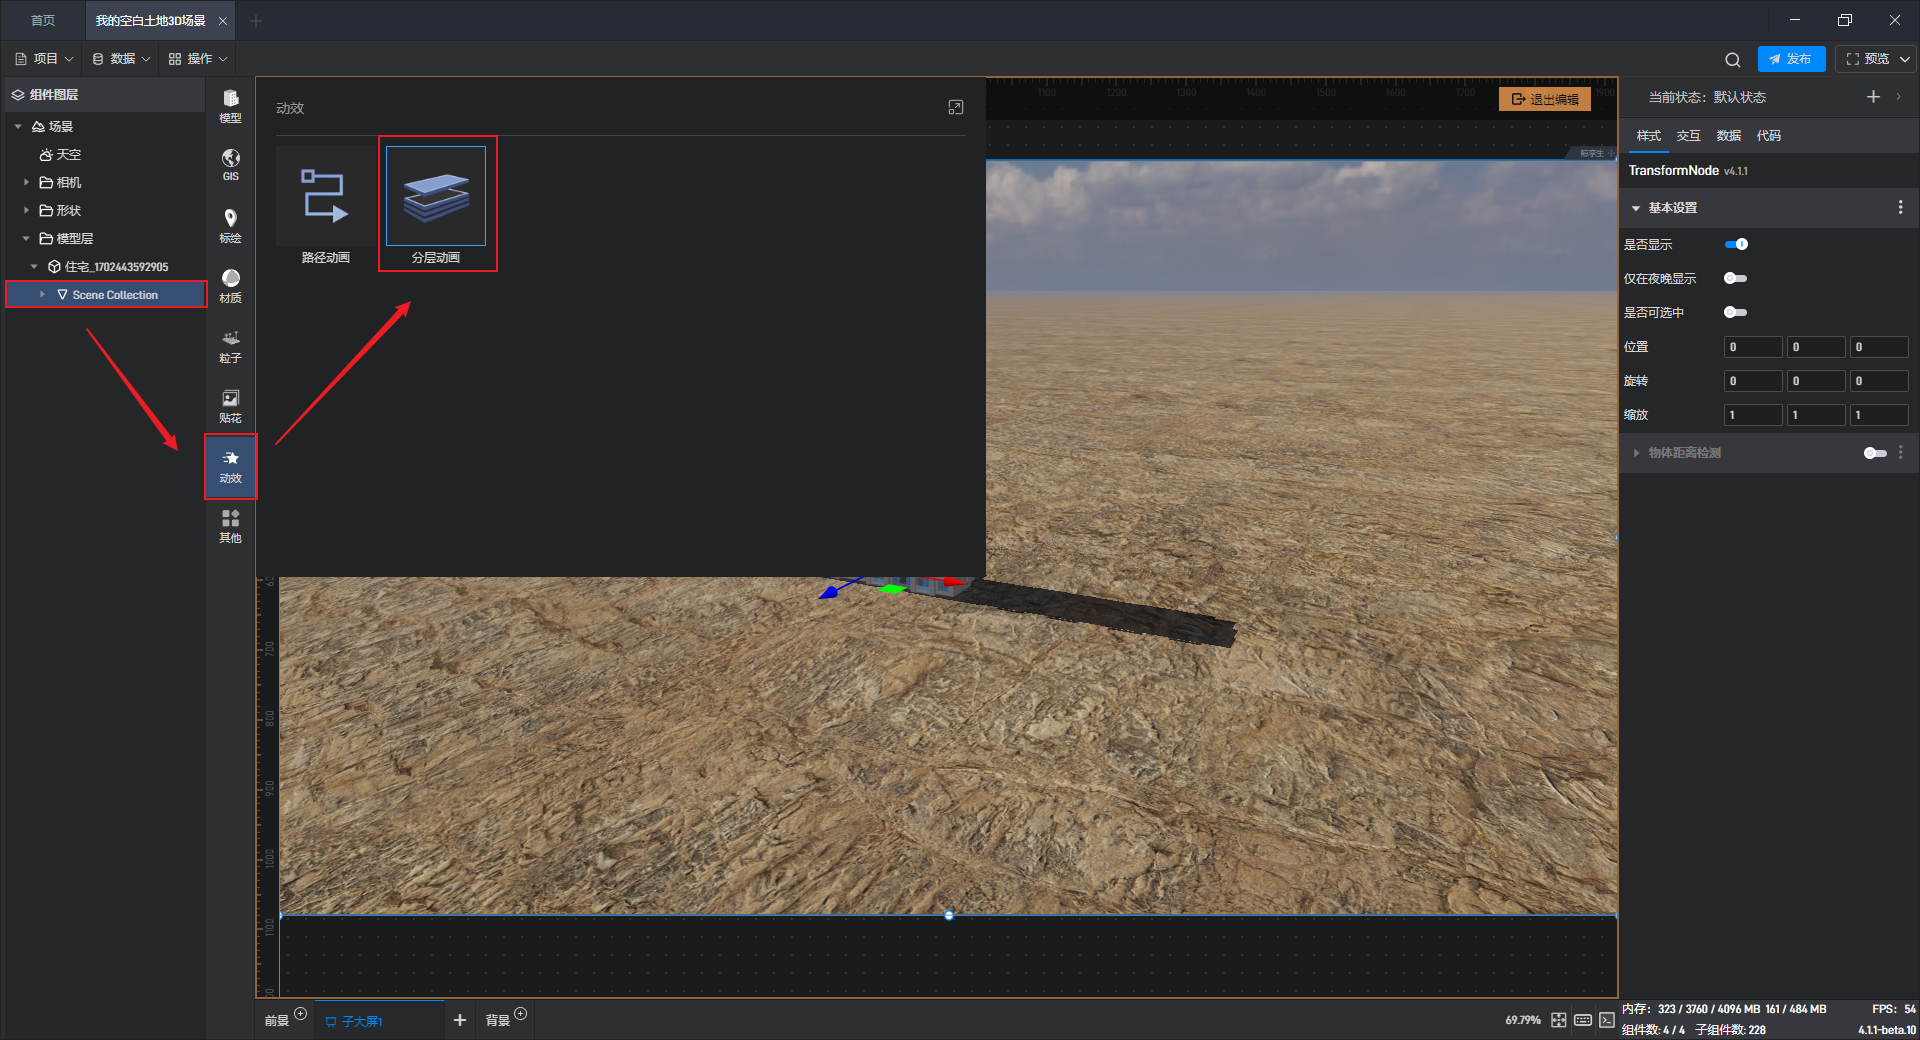Image resolution: width=1920 pixels, height=1040 pixels.
Task: Open the console terminal icon
Action: 1606,1020
